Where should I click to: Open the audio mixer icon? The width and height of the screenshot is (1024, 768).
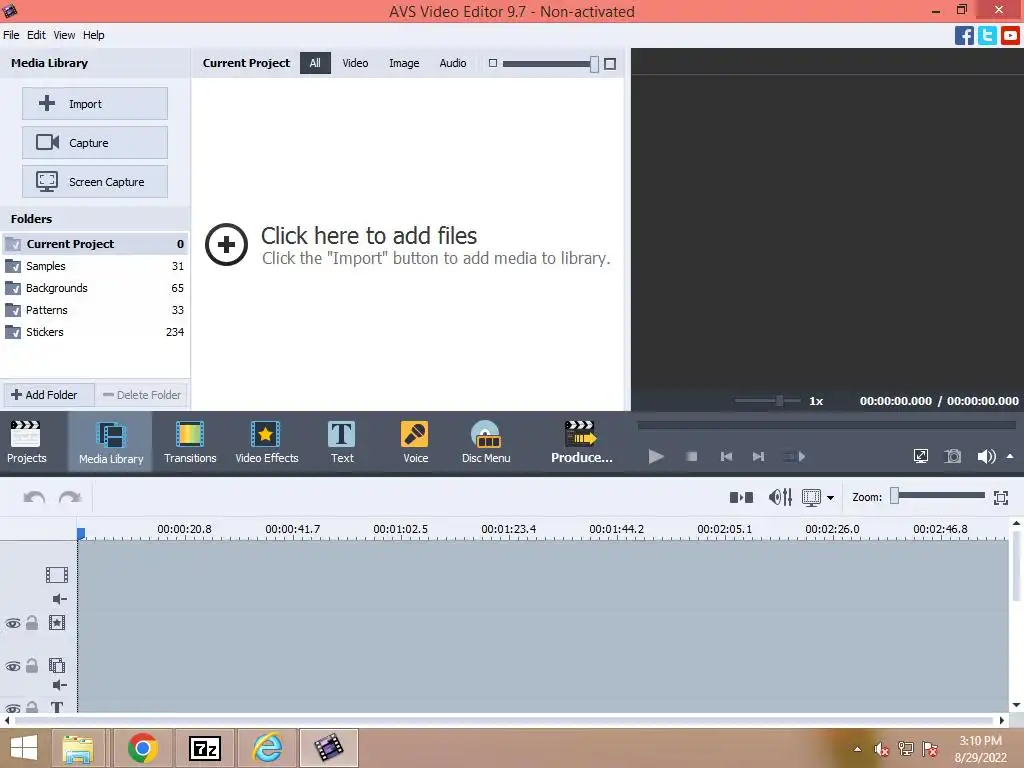[x=780, y=498]
